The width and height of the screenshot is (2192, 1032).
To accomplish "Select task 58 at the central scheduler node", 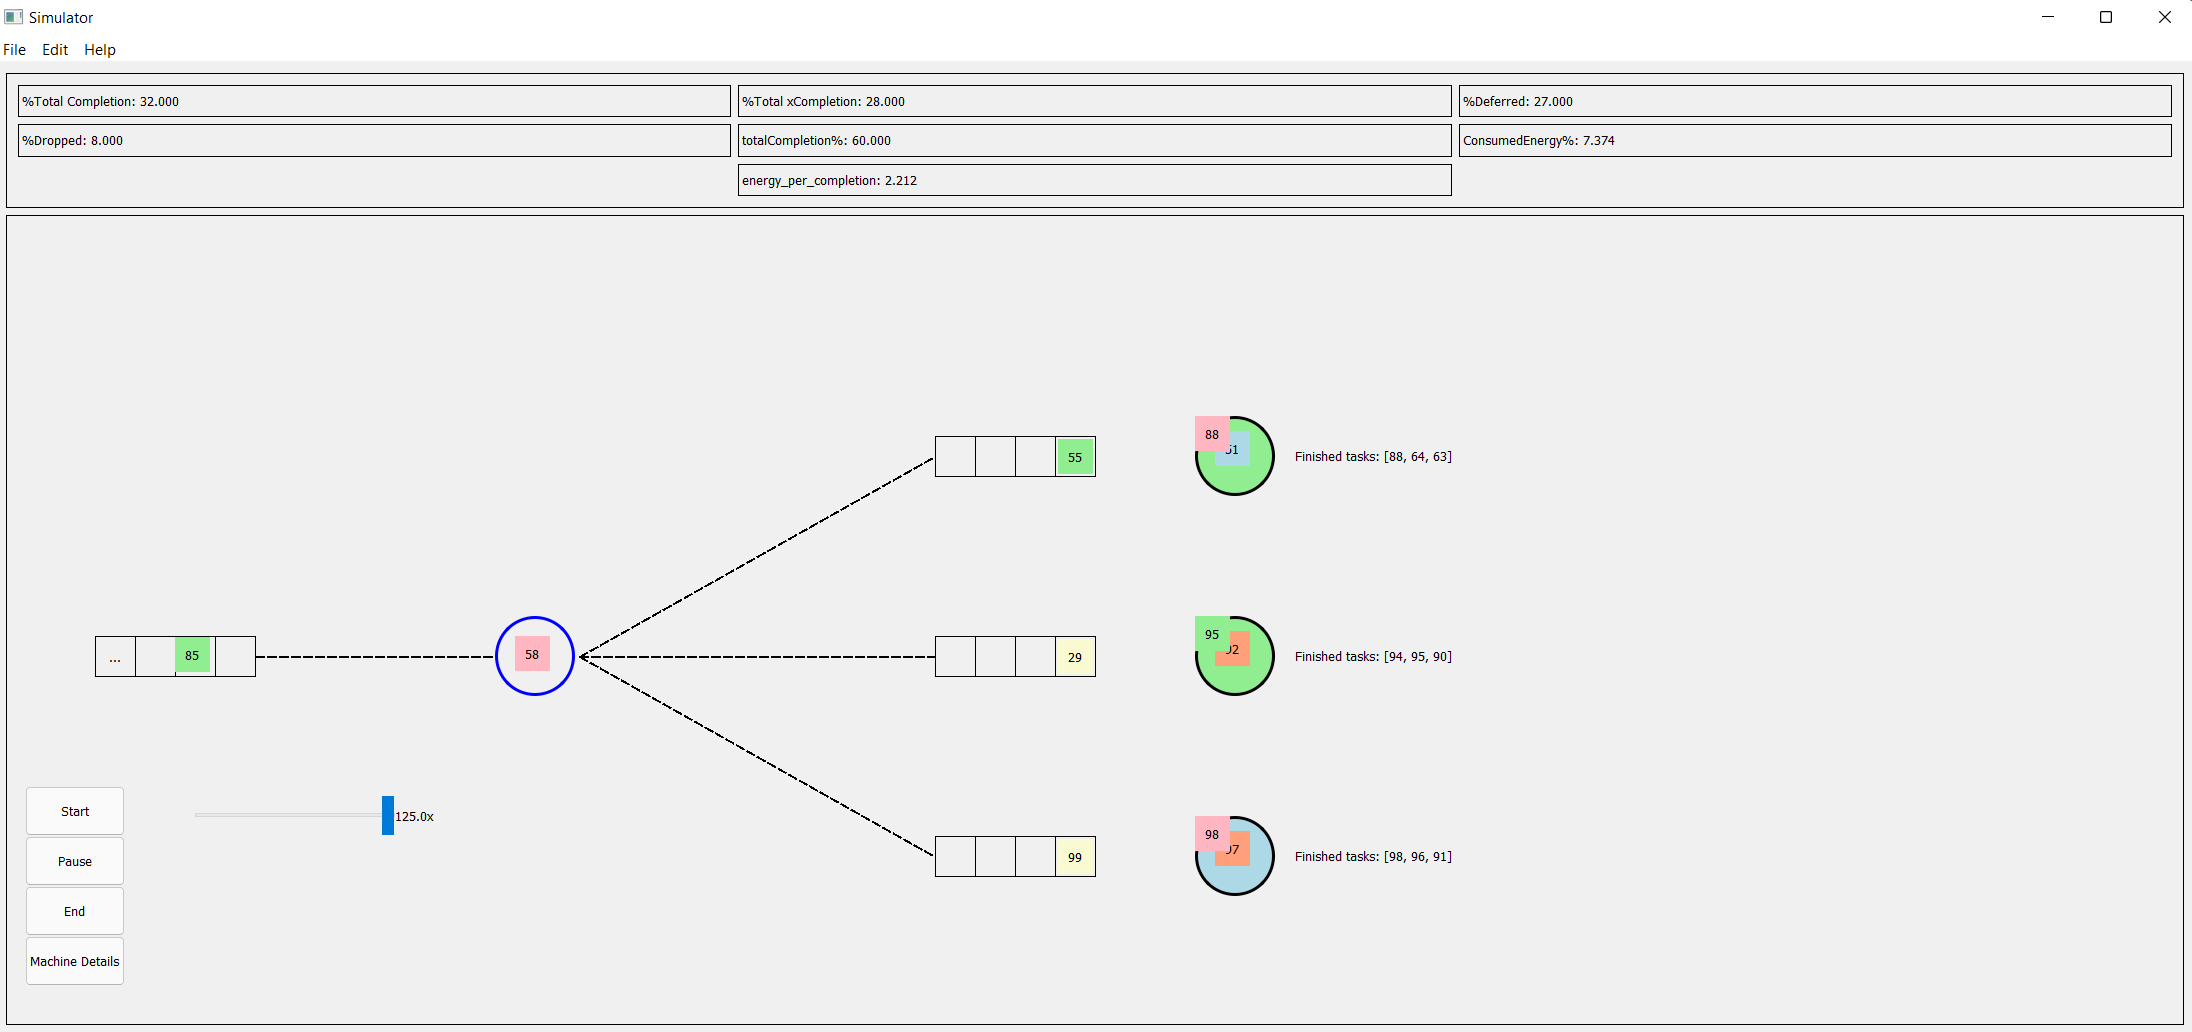I will 532,654.
